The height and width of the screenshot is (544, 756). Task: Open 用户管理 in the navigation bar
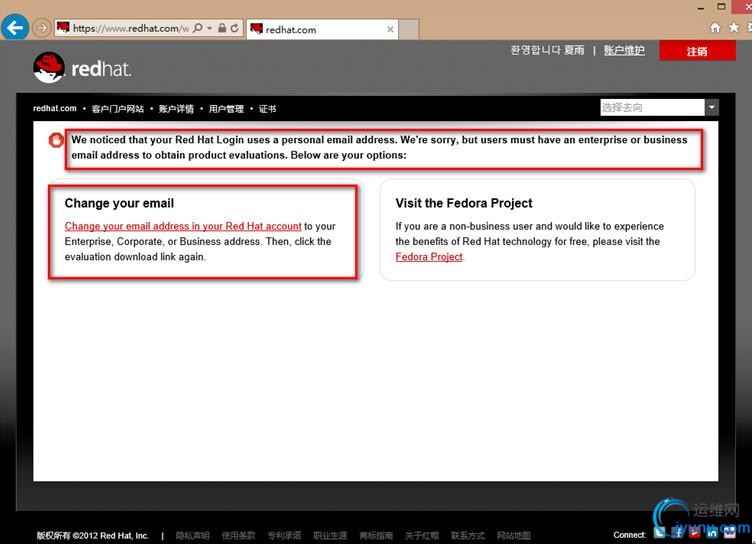(x=226, y=109)
